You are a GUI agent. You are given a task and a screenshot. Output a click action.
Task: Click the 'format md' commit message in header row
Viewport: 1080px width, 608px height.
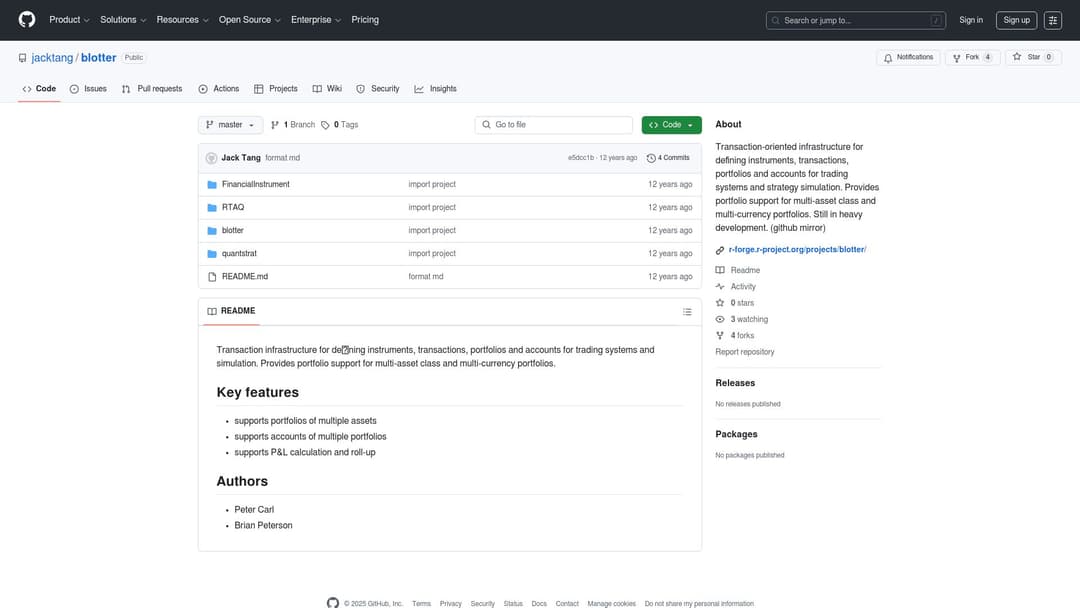click(x=282, y=158)
